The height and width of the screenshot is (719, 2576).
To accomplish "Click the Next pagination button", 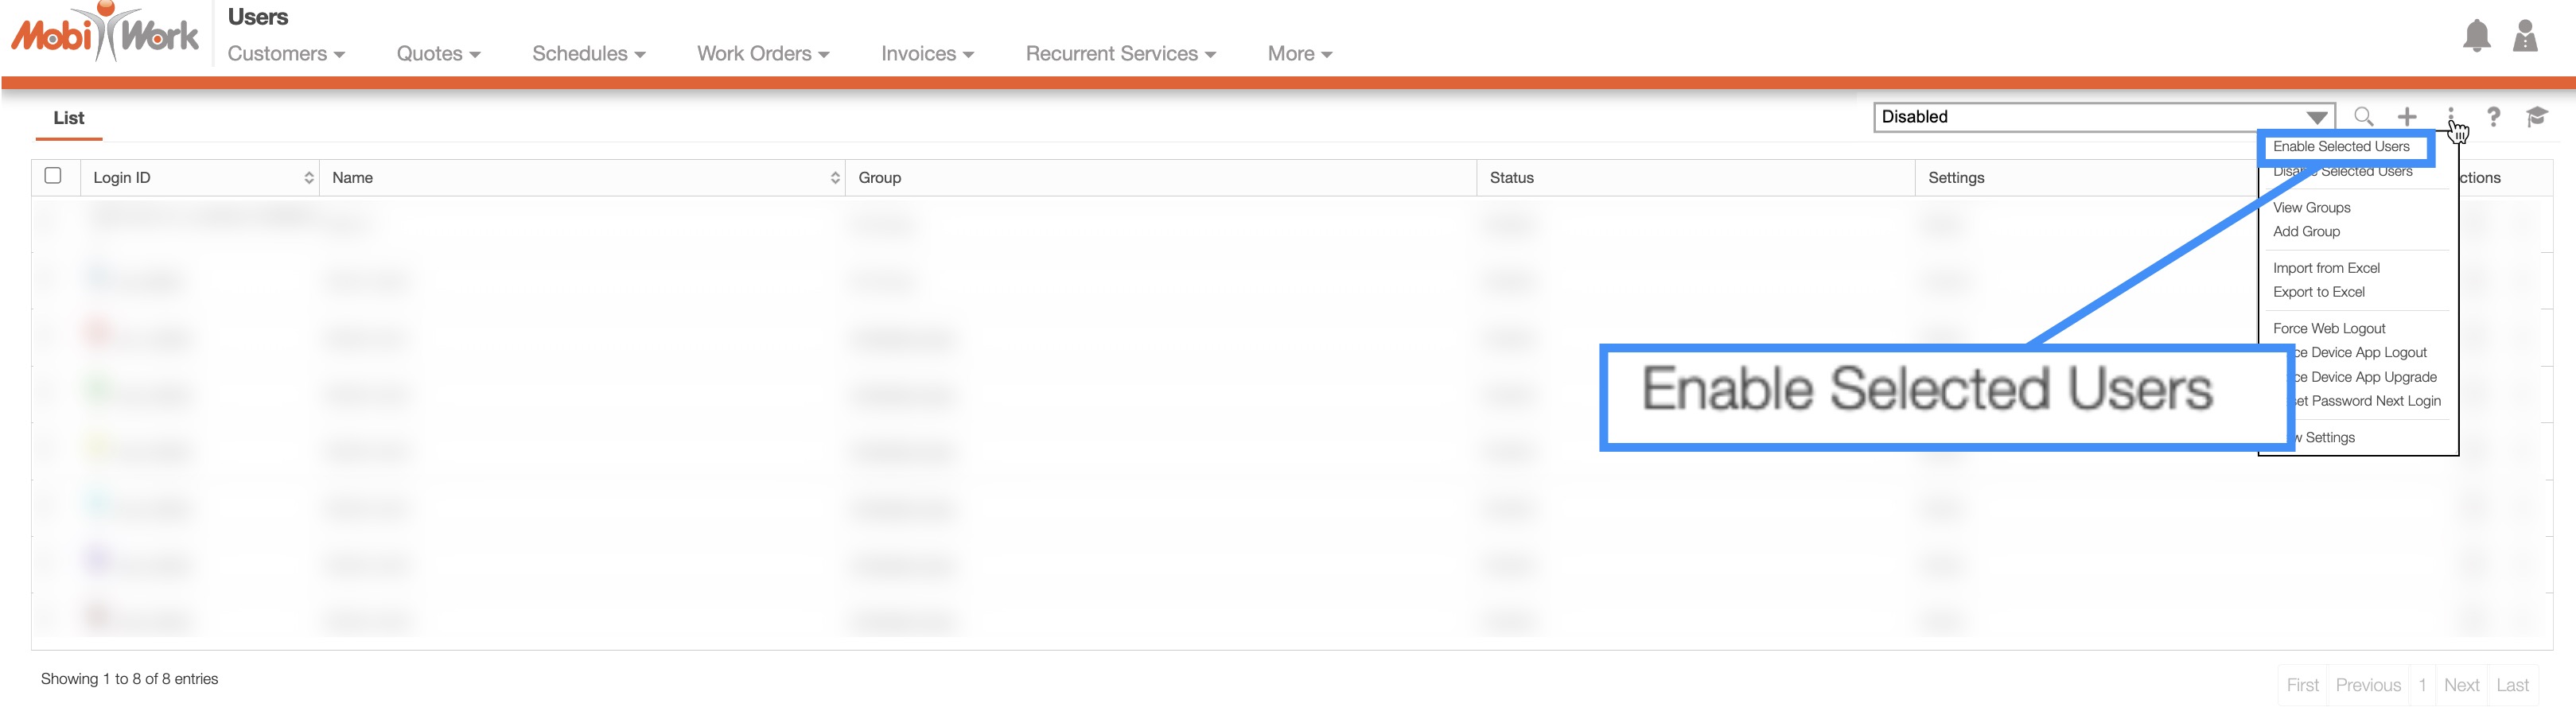I will [2461, 685].
